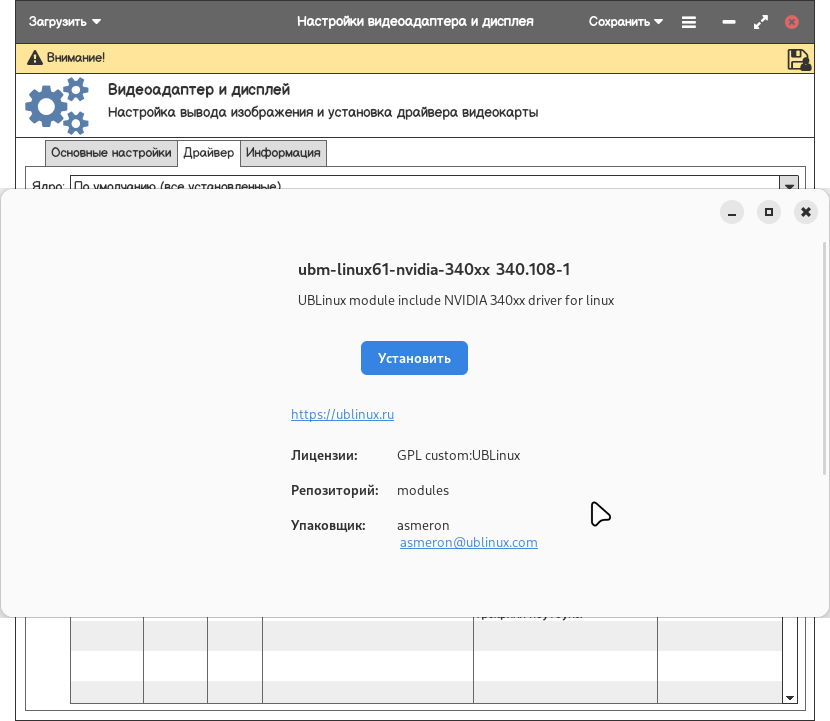
Task: Click the save floppy icon in warning bar
Action: point(799,59)
